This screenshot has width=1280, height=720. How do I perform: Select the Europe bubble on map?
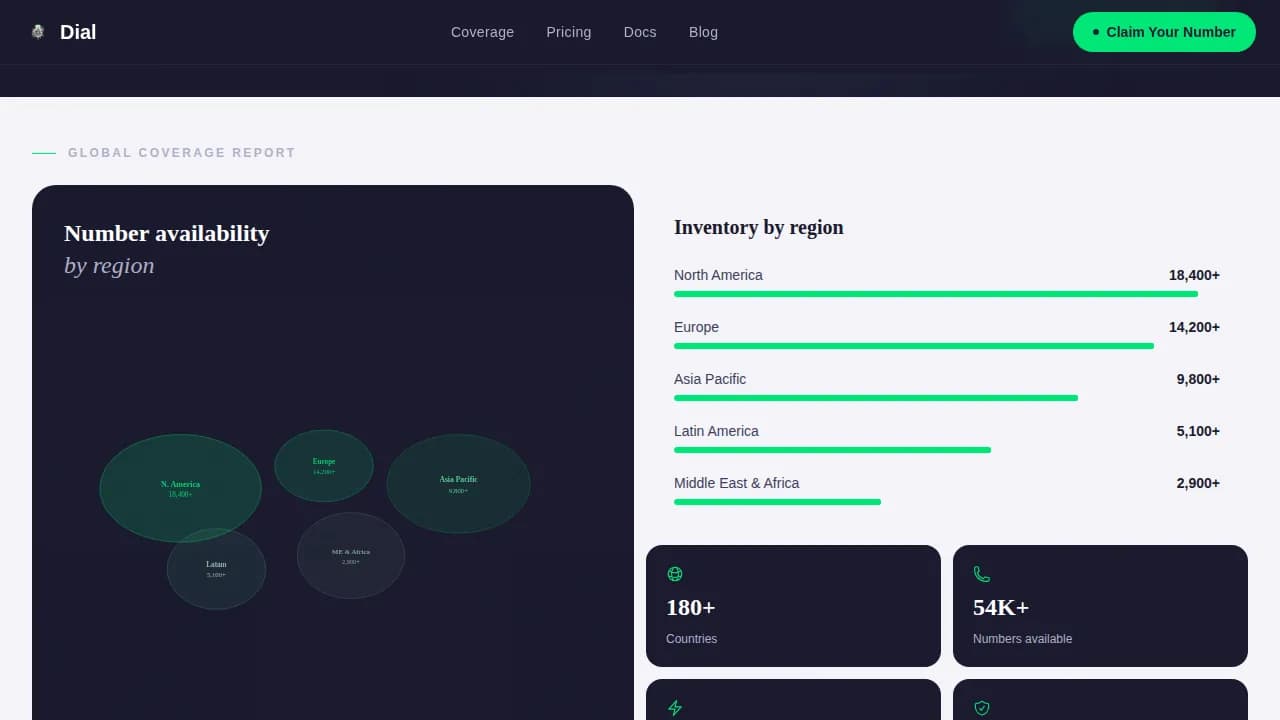[x=324, y=465]
